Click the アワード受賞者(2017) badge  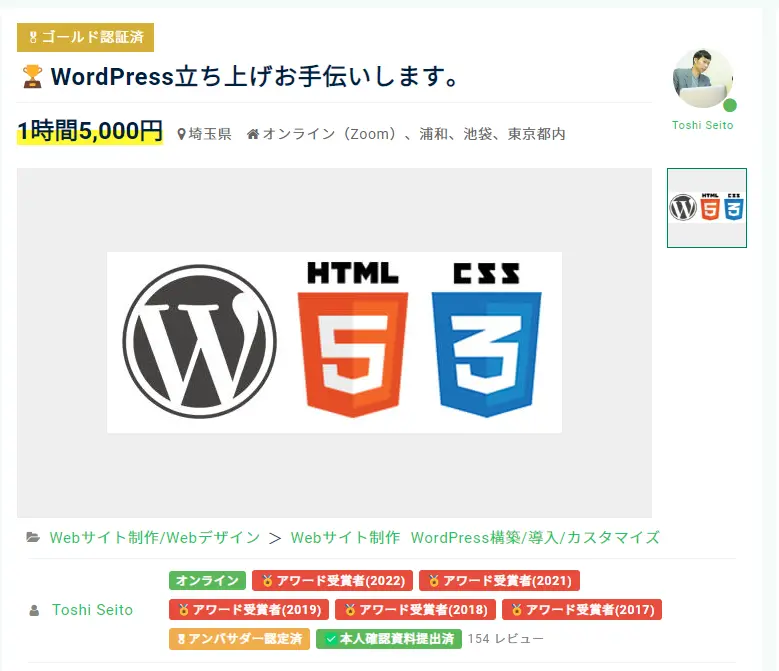tap(582, 609)
